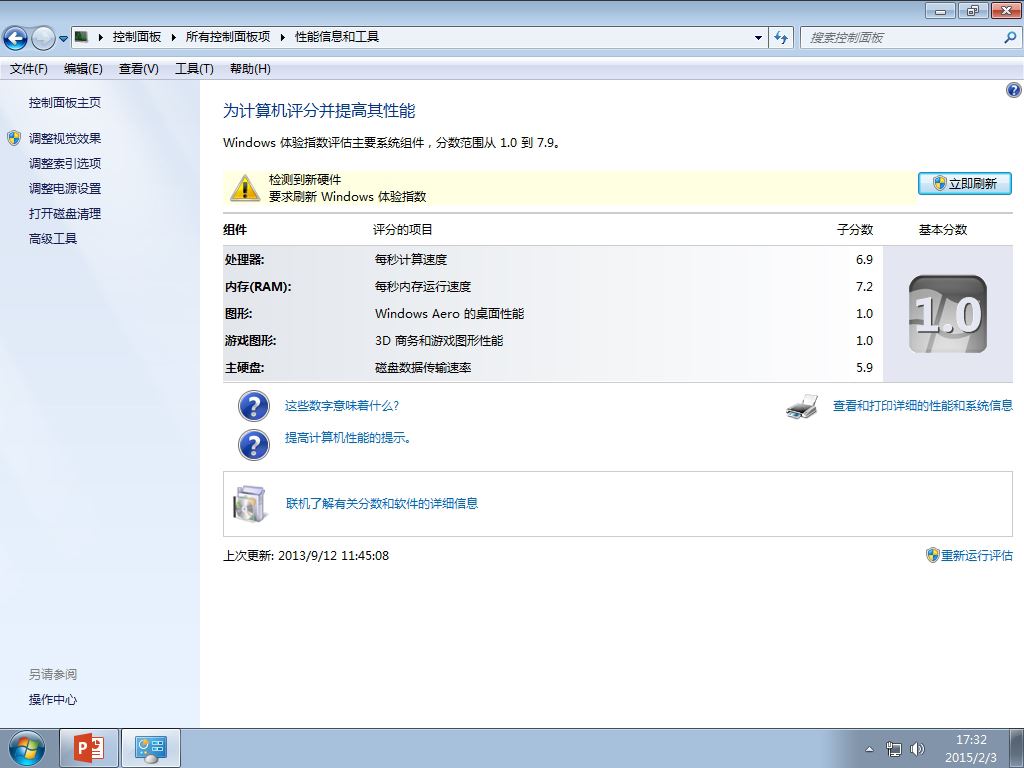The height and width of the screenshot is (768, 1024).
Task: Open 高级工具 link
Action: coord(53,238)
